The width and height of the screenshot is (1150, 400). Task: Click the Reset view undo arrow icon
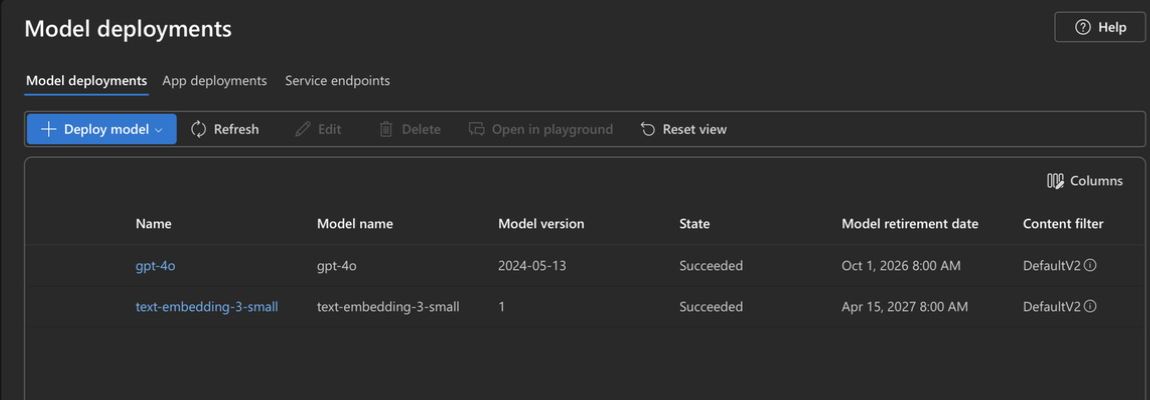648,129
